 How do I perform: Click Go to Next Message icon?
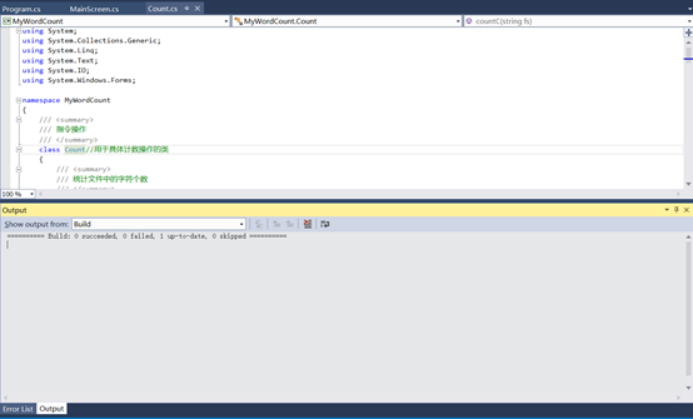(290, 224)
